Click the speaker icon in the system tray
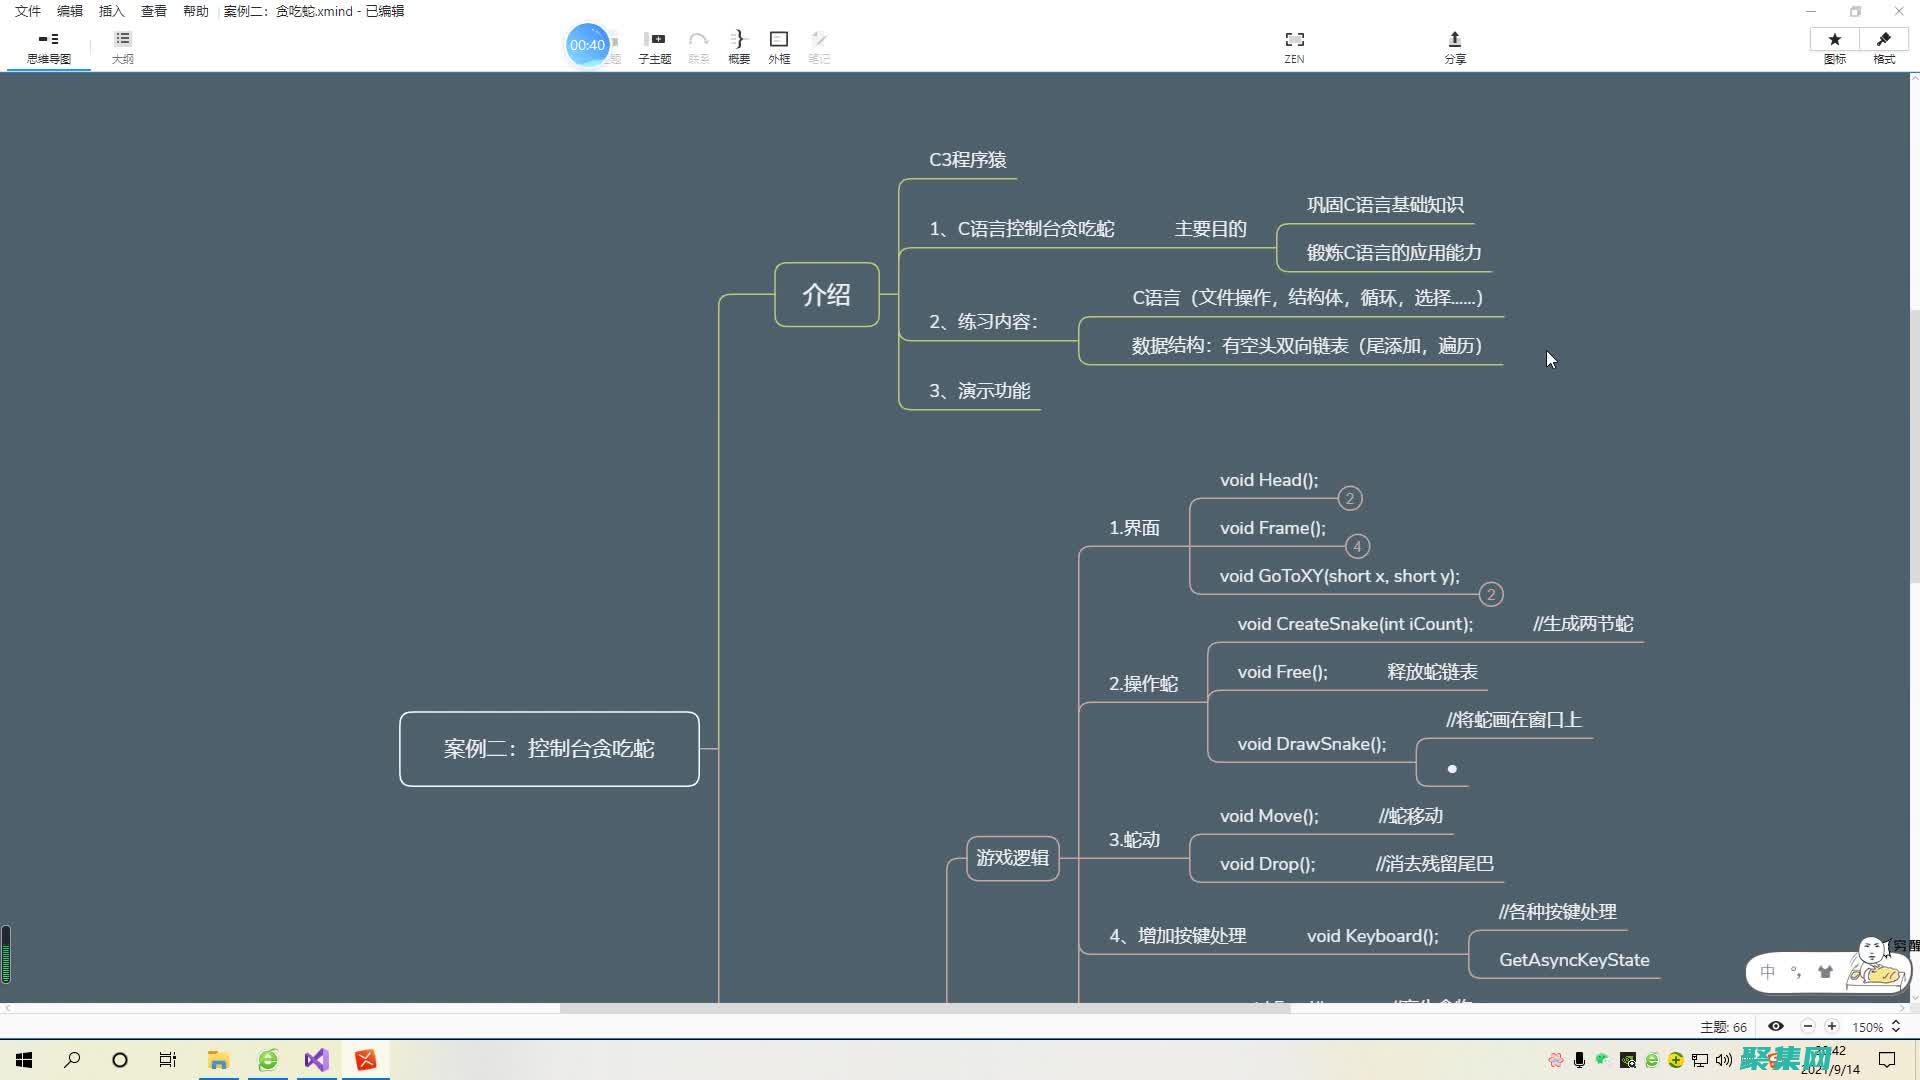This screenshot has height=1080, width=1920. click(x=1722, y=1059)
